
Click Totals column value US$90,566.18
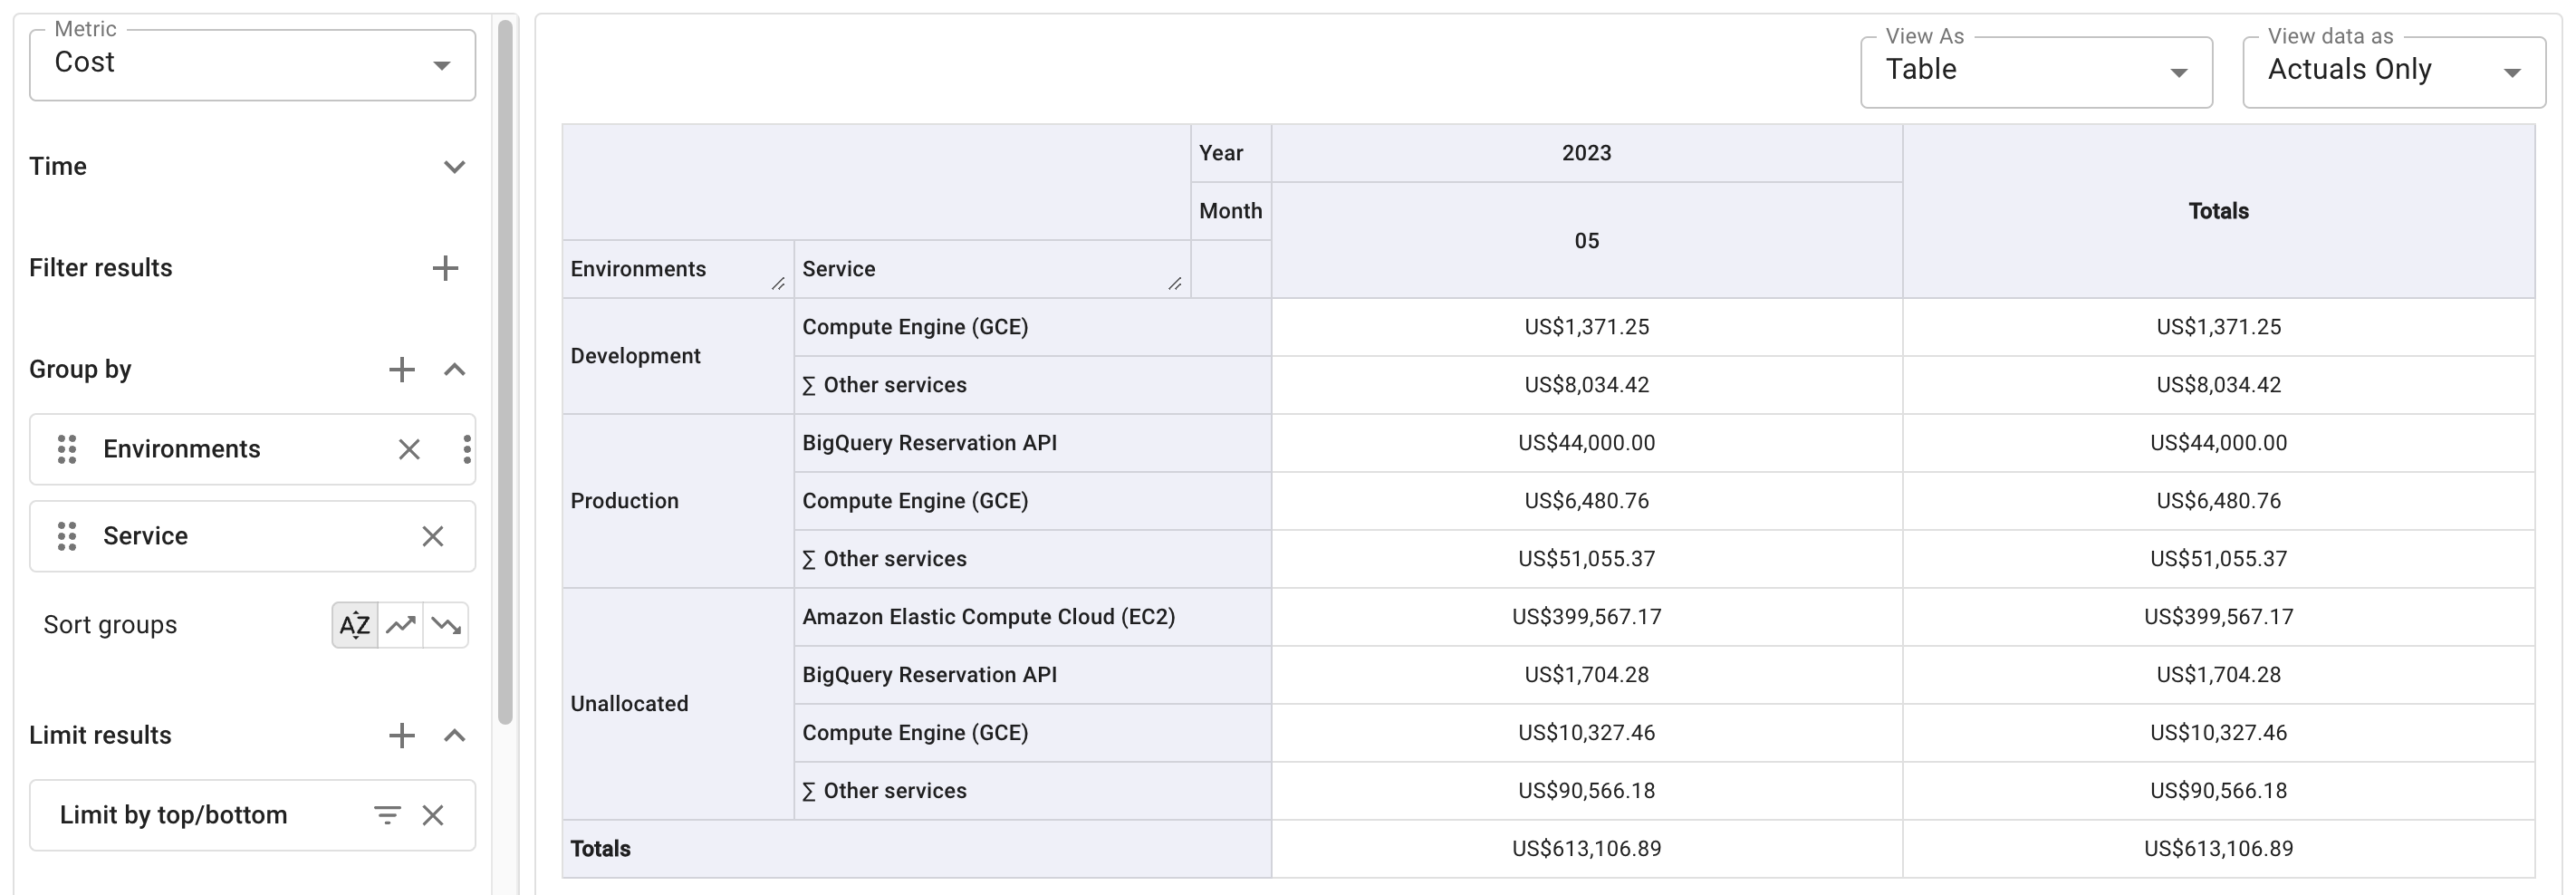(2218, 791)
